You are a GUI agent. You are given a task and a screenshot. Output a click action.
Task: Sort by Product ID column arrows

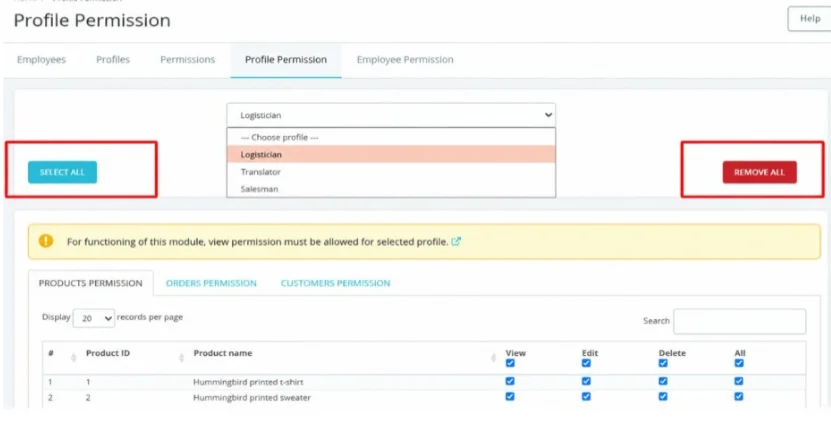181,358
